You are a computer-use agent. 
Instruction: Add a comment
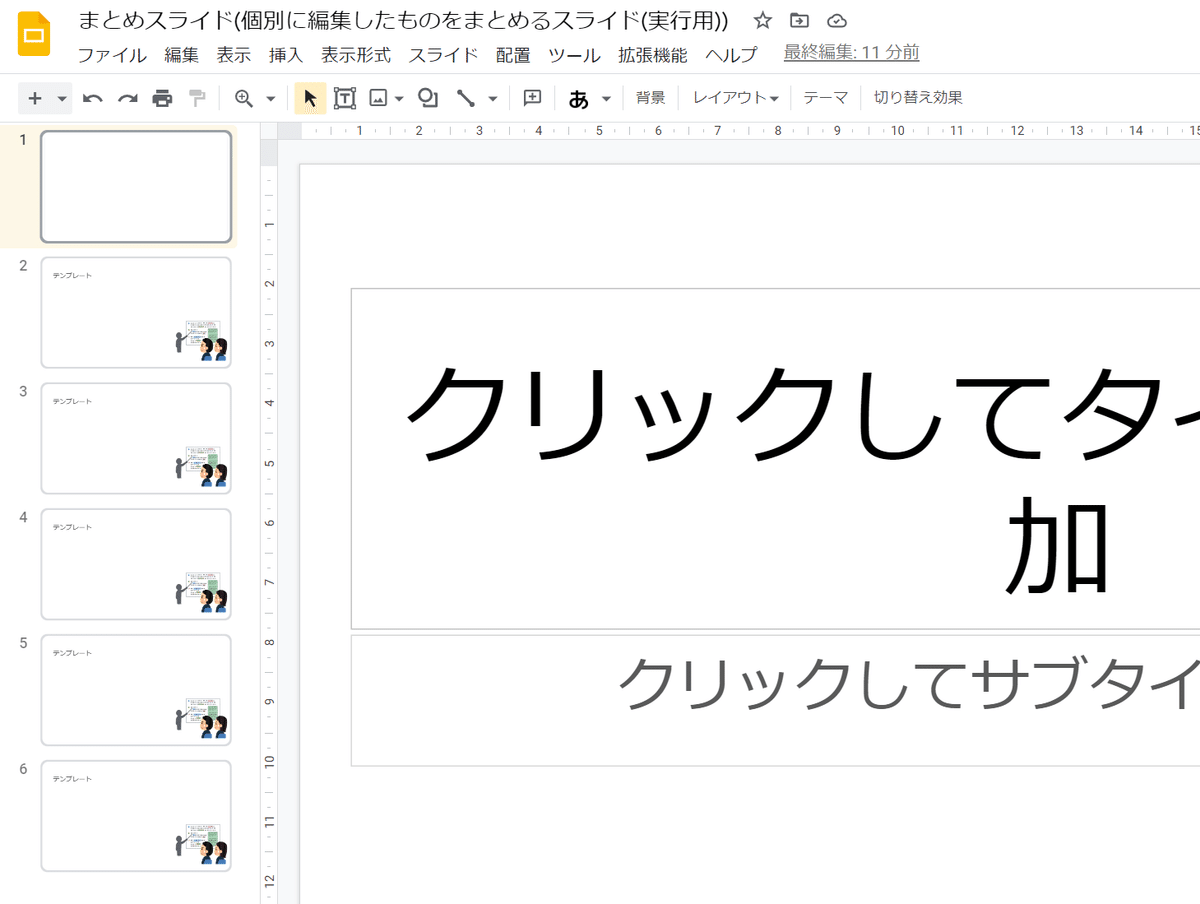533,98
